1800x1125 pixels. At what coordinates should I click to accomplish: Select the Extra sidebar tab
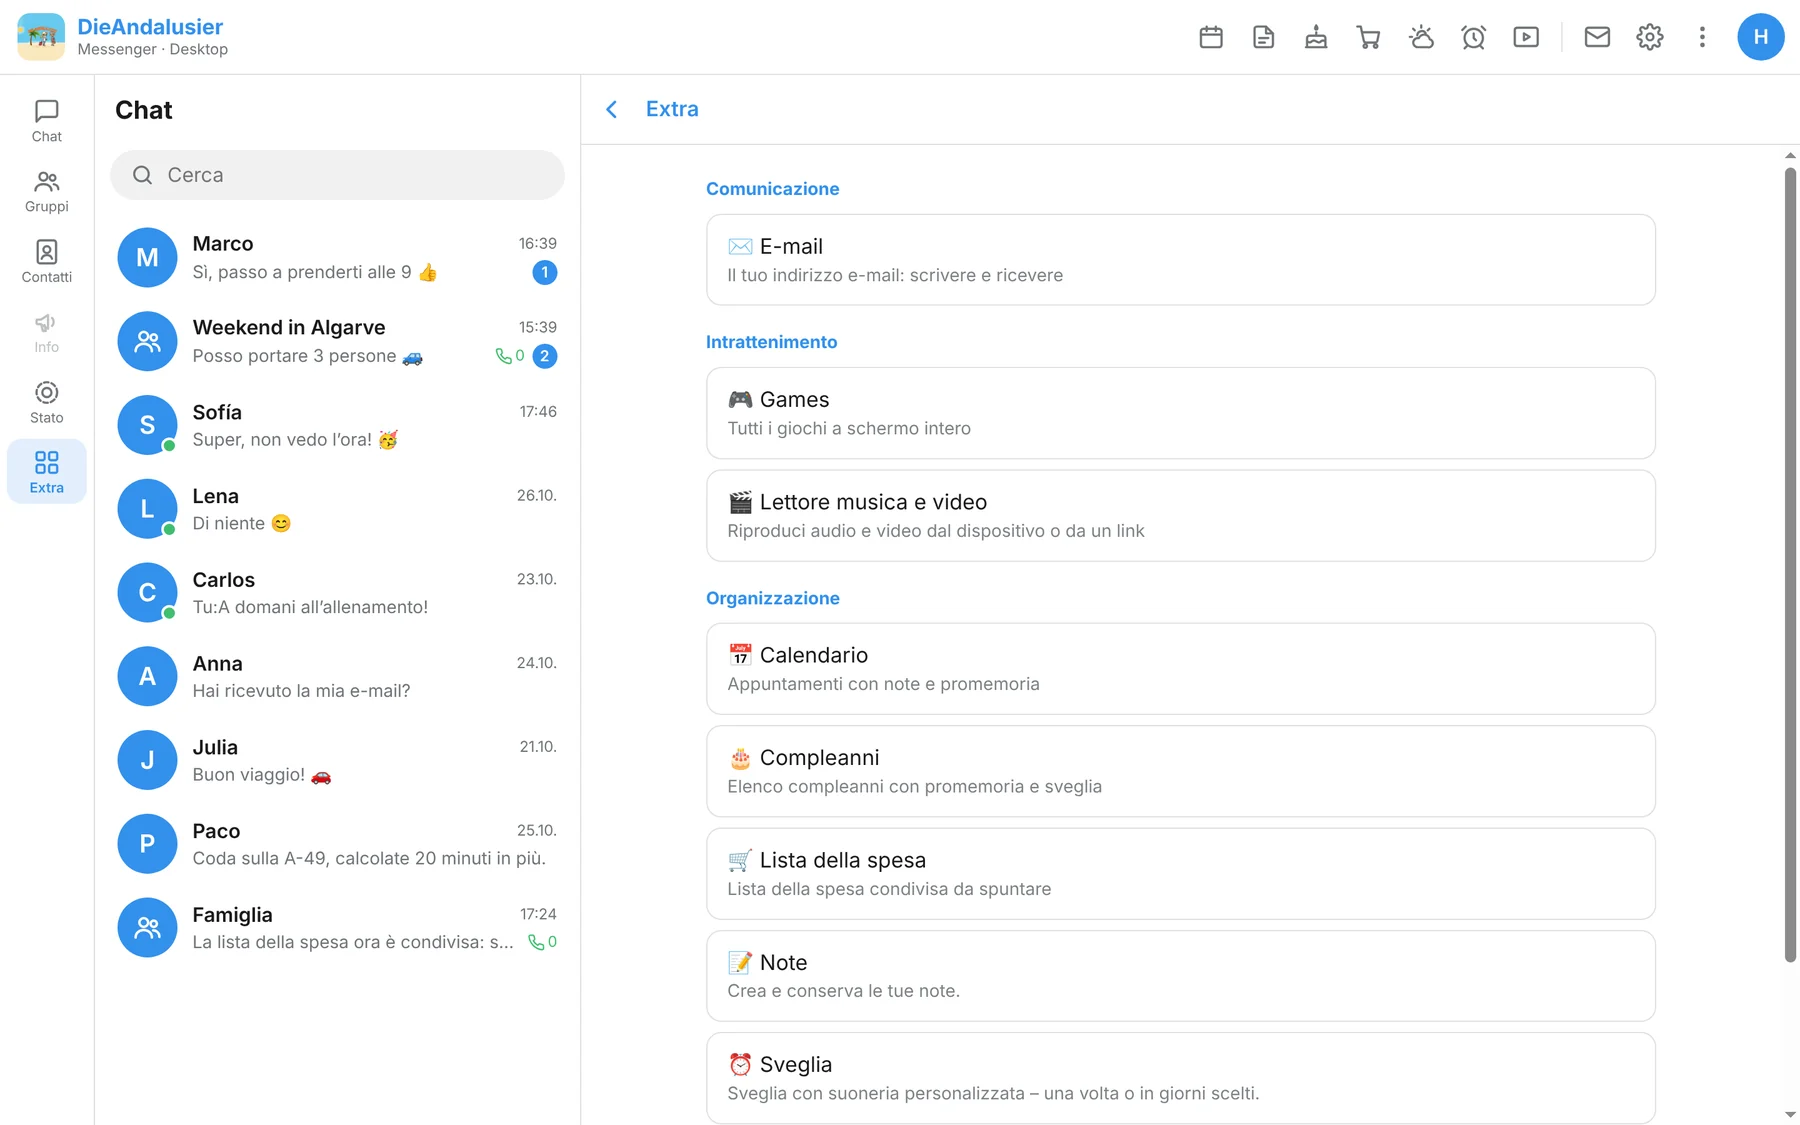[x=47, y=472]
